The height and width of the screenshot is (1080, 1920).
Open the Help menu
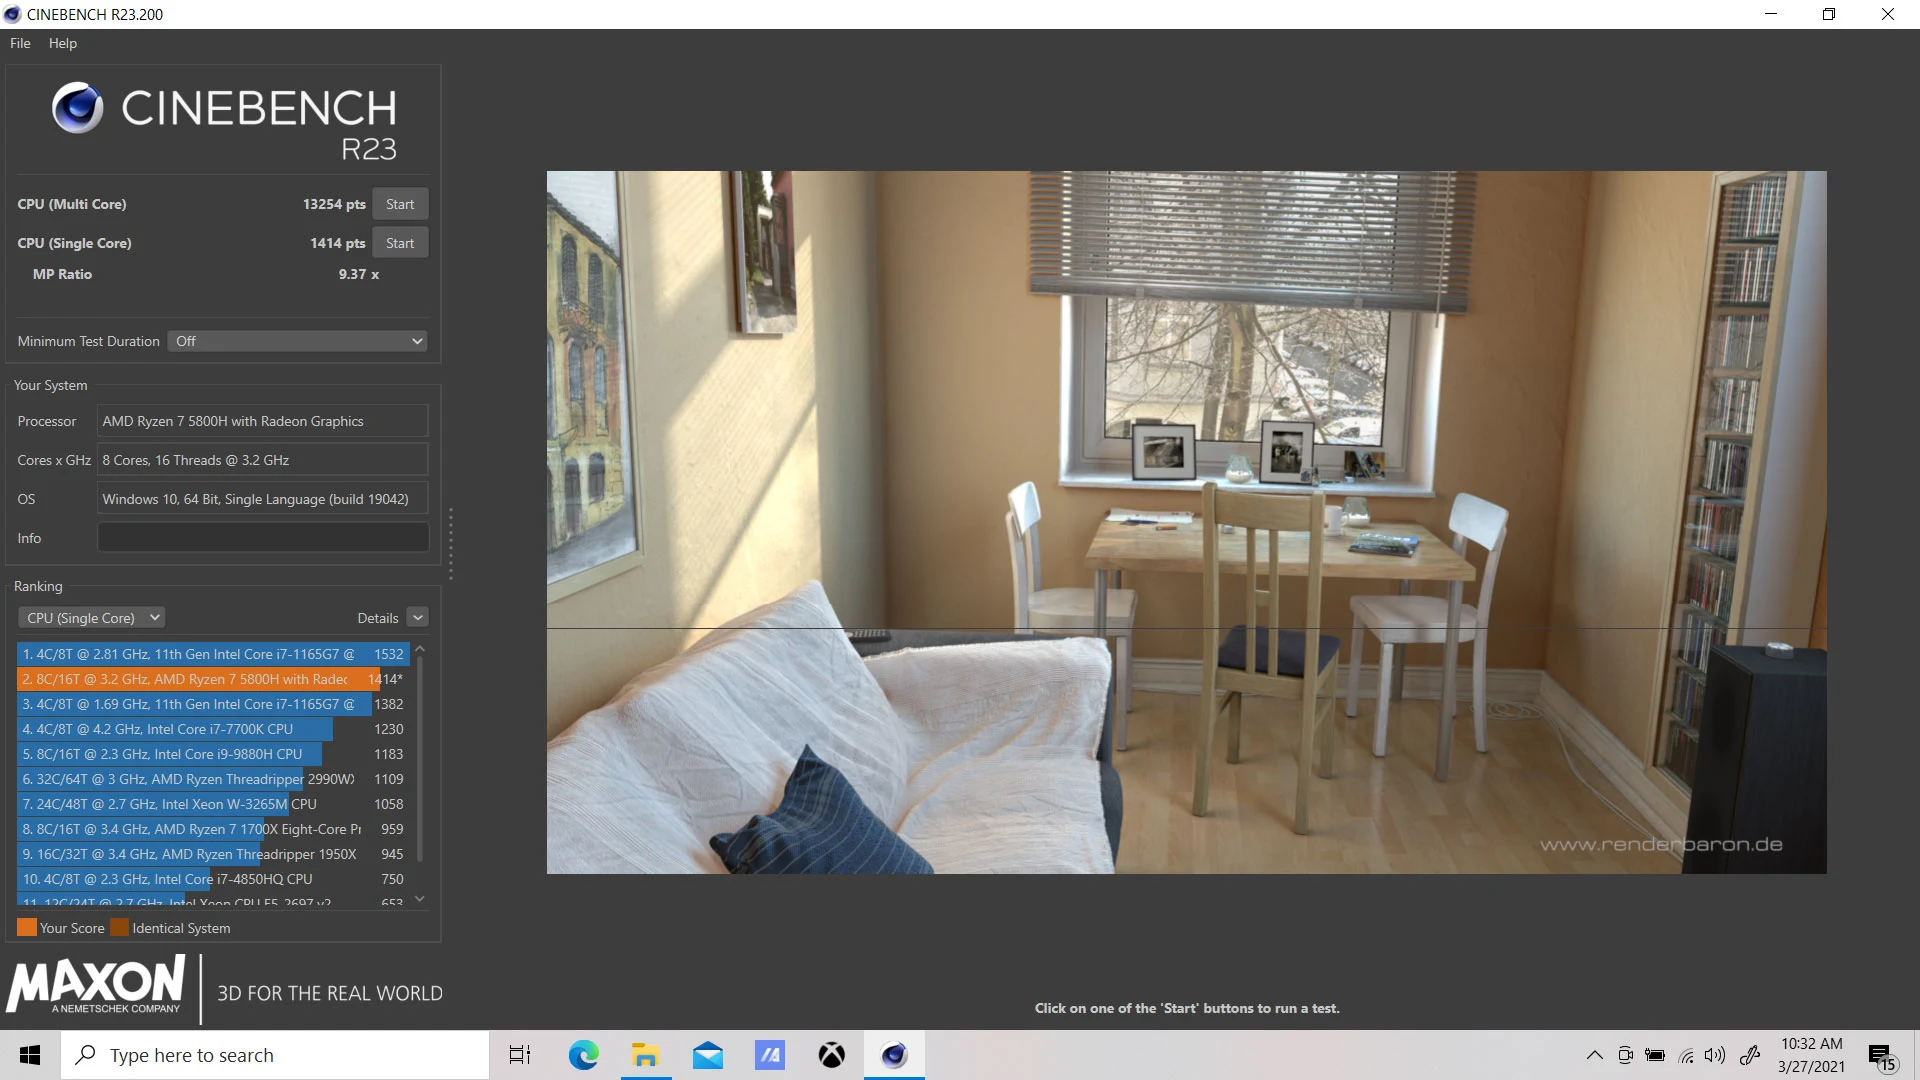click(x=62, y=43)
